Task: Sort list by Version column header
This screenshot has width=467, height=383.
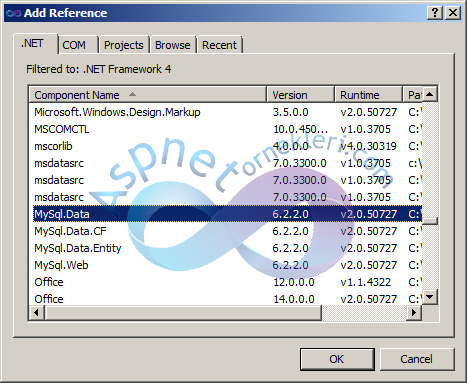Action: click(x=301, y=95)
